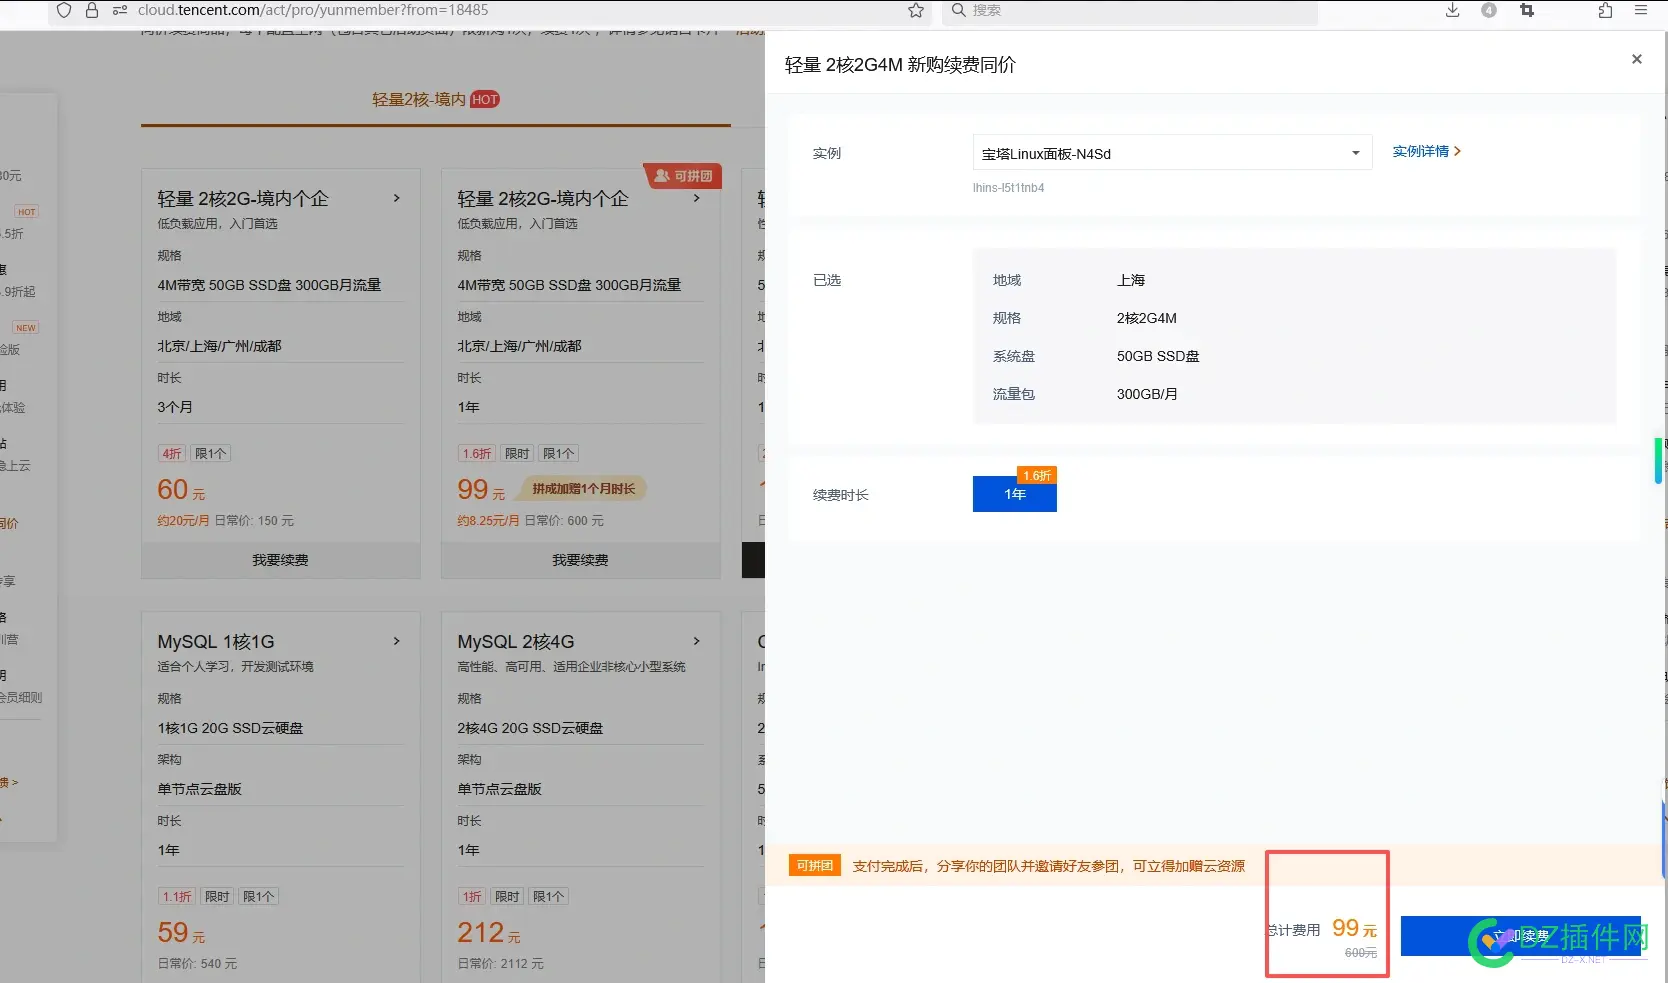The height and width of the screenshot is (983, 1668).
Task: Click the HOT badge on the tab
Action: (485, 99)
